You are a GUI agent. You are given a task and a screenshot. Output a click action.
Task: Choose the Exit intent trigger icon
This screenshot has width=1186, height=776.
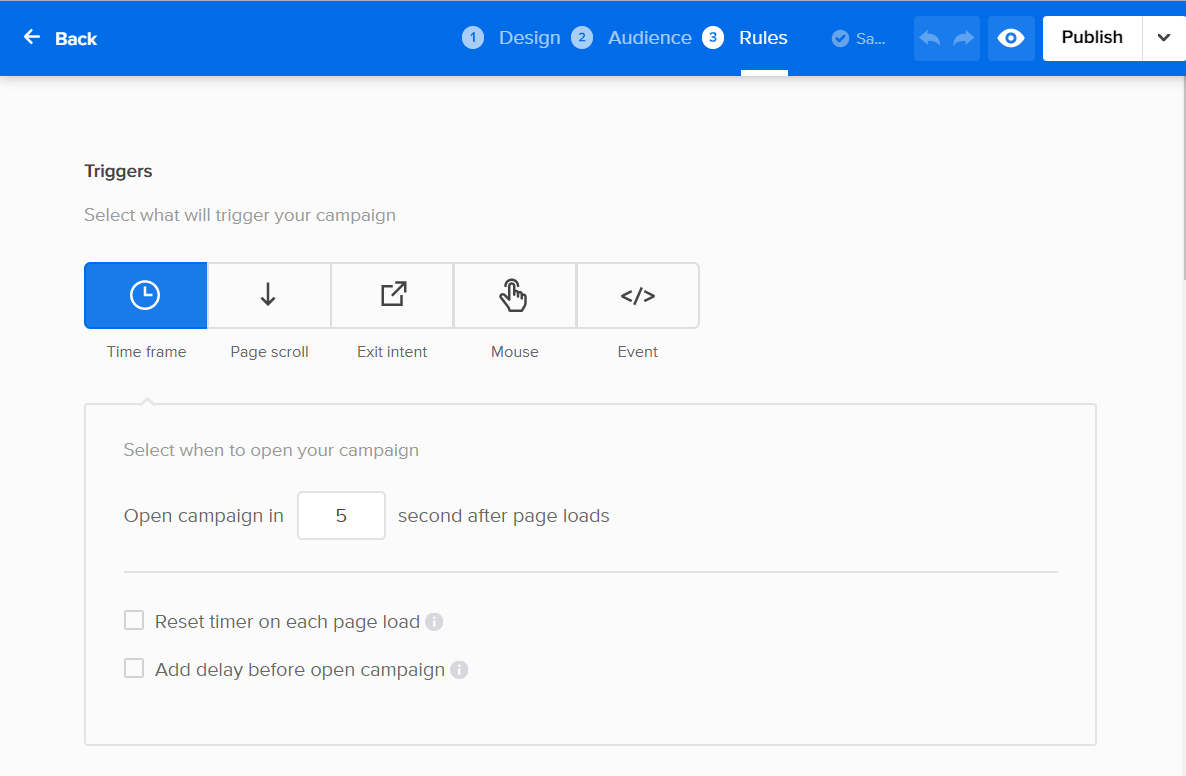tap(392, 296)
